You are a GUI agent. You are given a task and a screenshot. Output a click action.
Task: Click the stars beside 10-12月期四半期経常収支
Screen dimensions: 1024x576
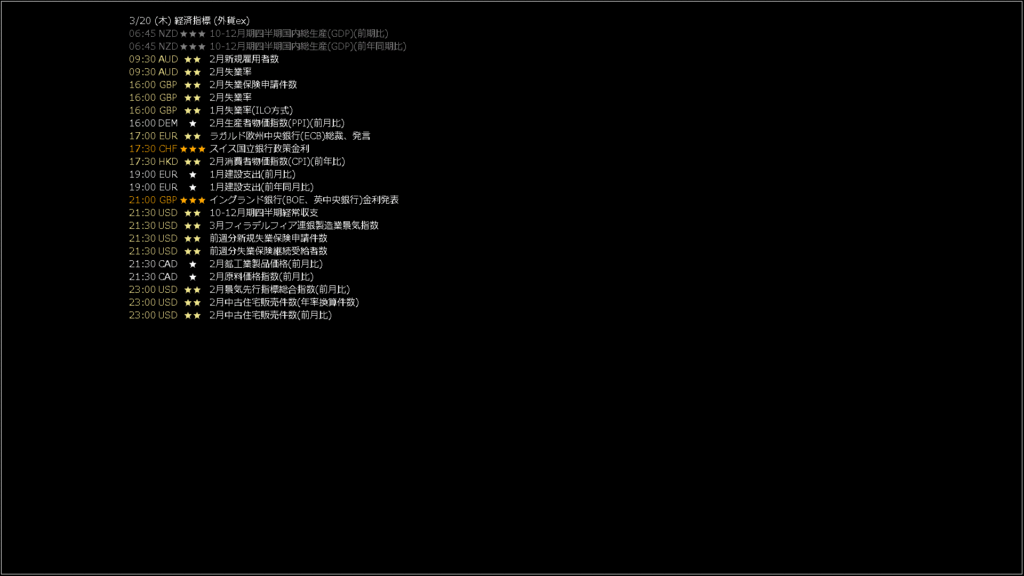pyautogui.click(x=193, y=213)
